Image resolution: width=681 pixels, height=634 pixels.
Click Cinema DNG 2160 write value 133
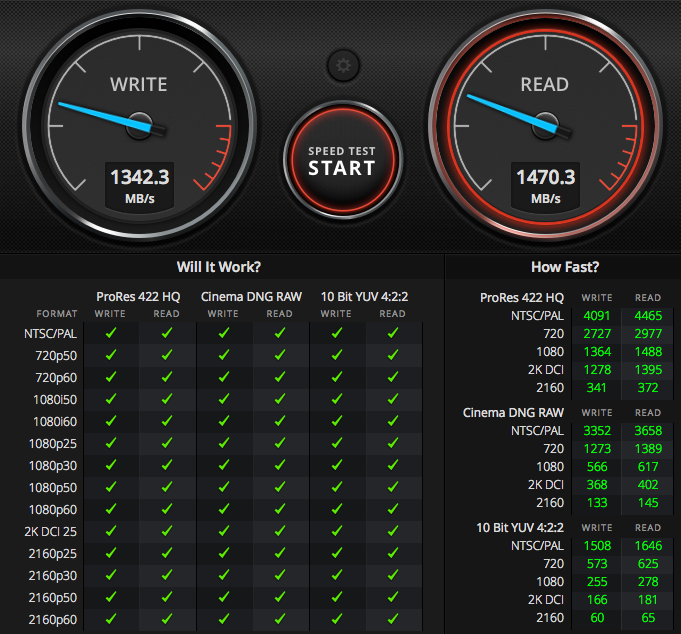coord(597,503)
